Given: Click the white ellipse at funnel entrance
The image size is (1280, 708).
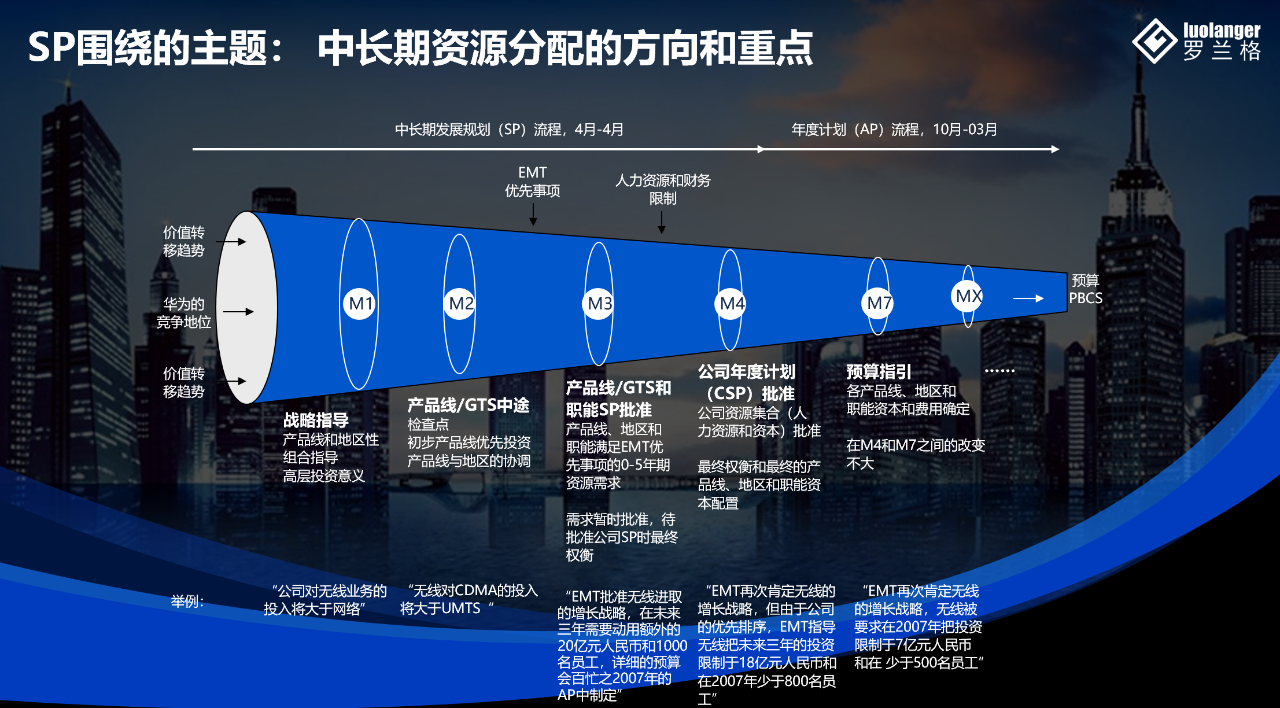Looking at the screenshot, I should [x=247, y=306].
